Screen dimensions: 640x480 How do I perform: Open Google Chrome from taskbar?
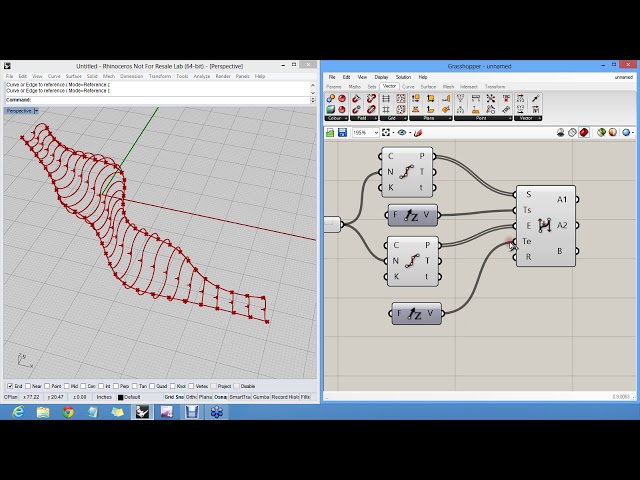(x=68, y=412)
